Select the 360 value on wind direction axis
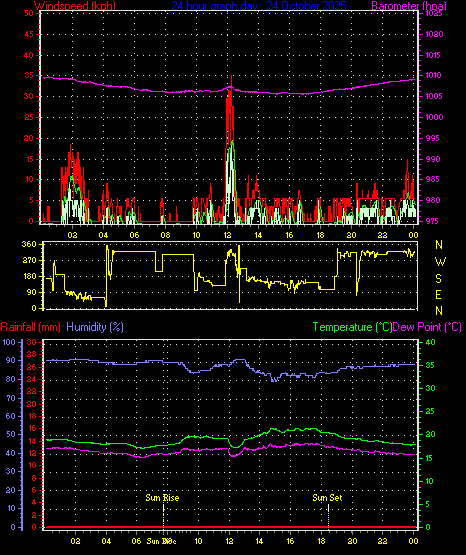Screen dimensions: 466x555 coord(29,244)
